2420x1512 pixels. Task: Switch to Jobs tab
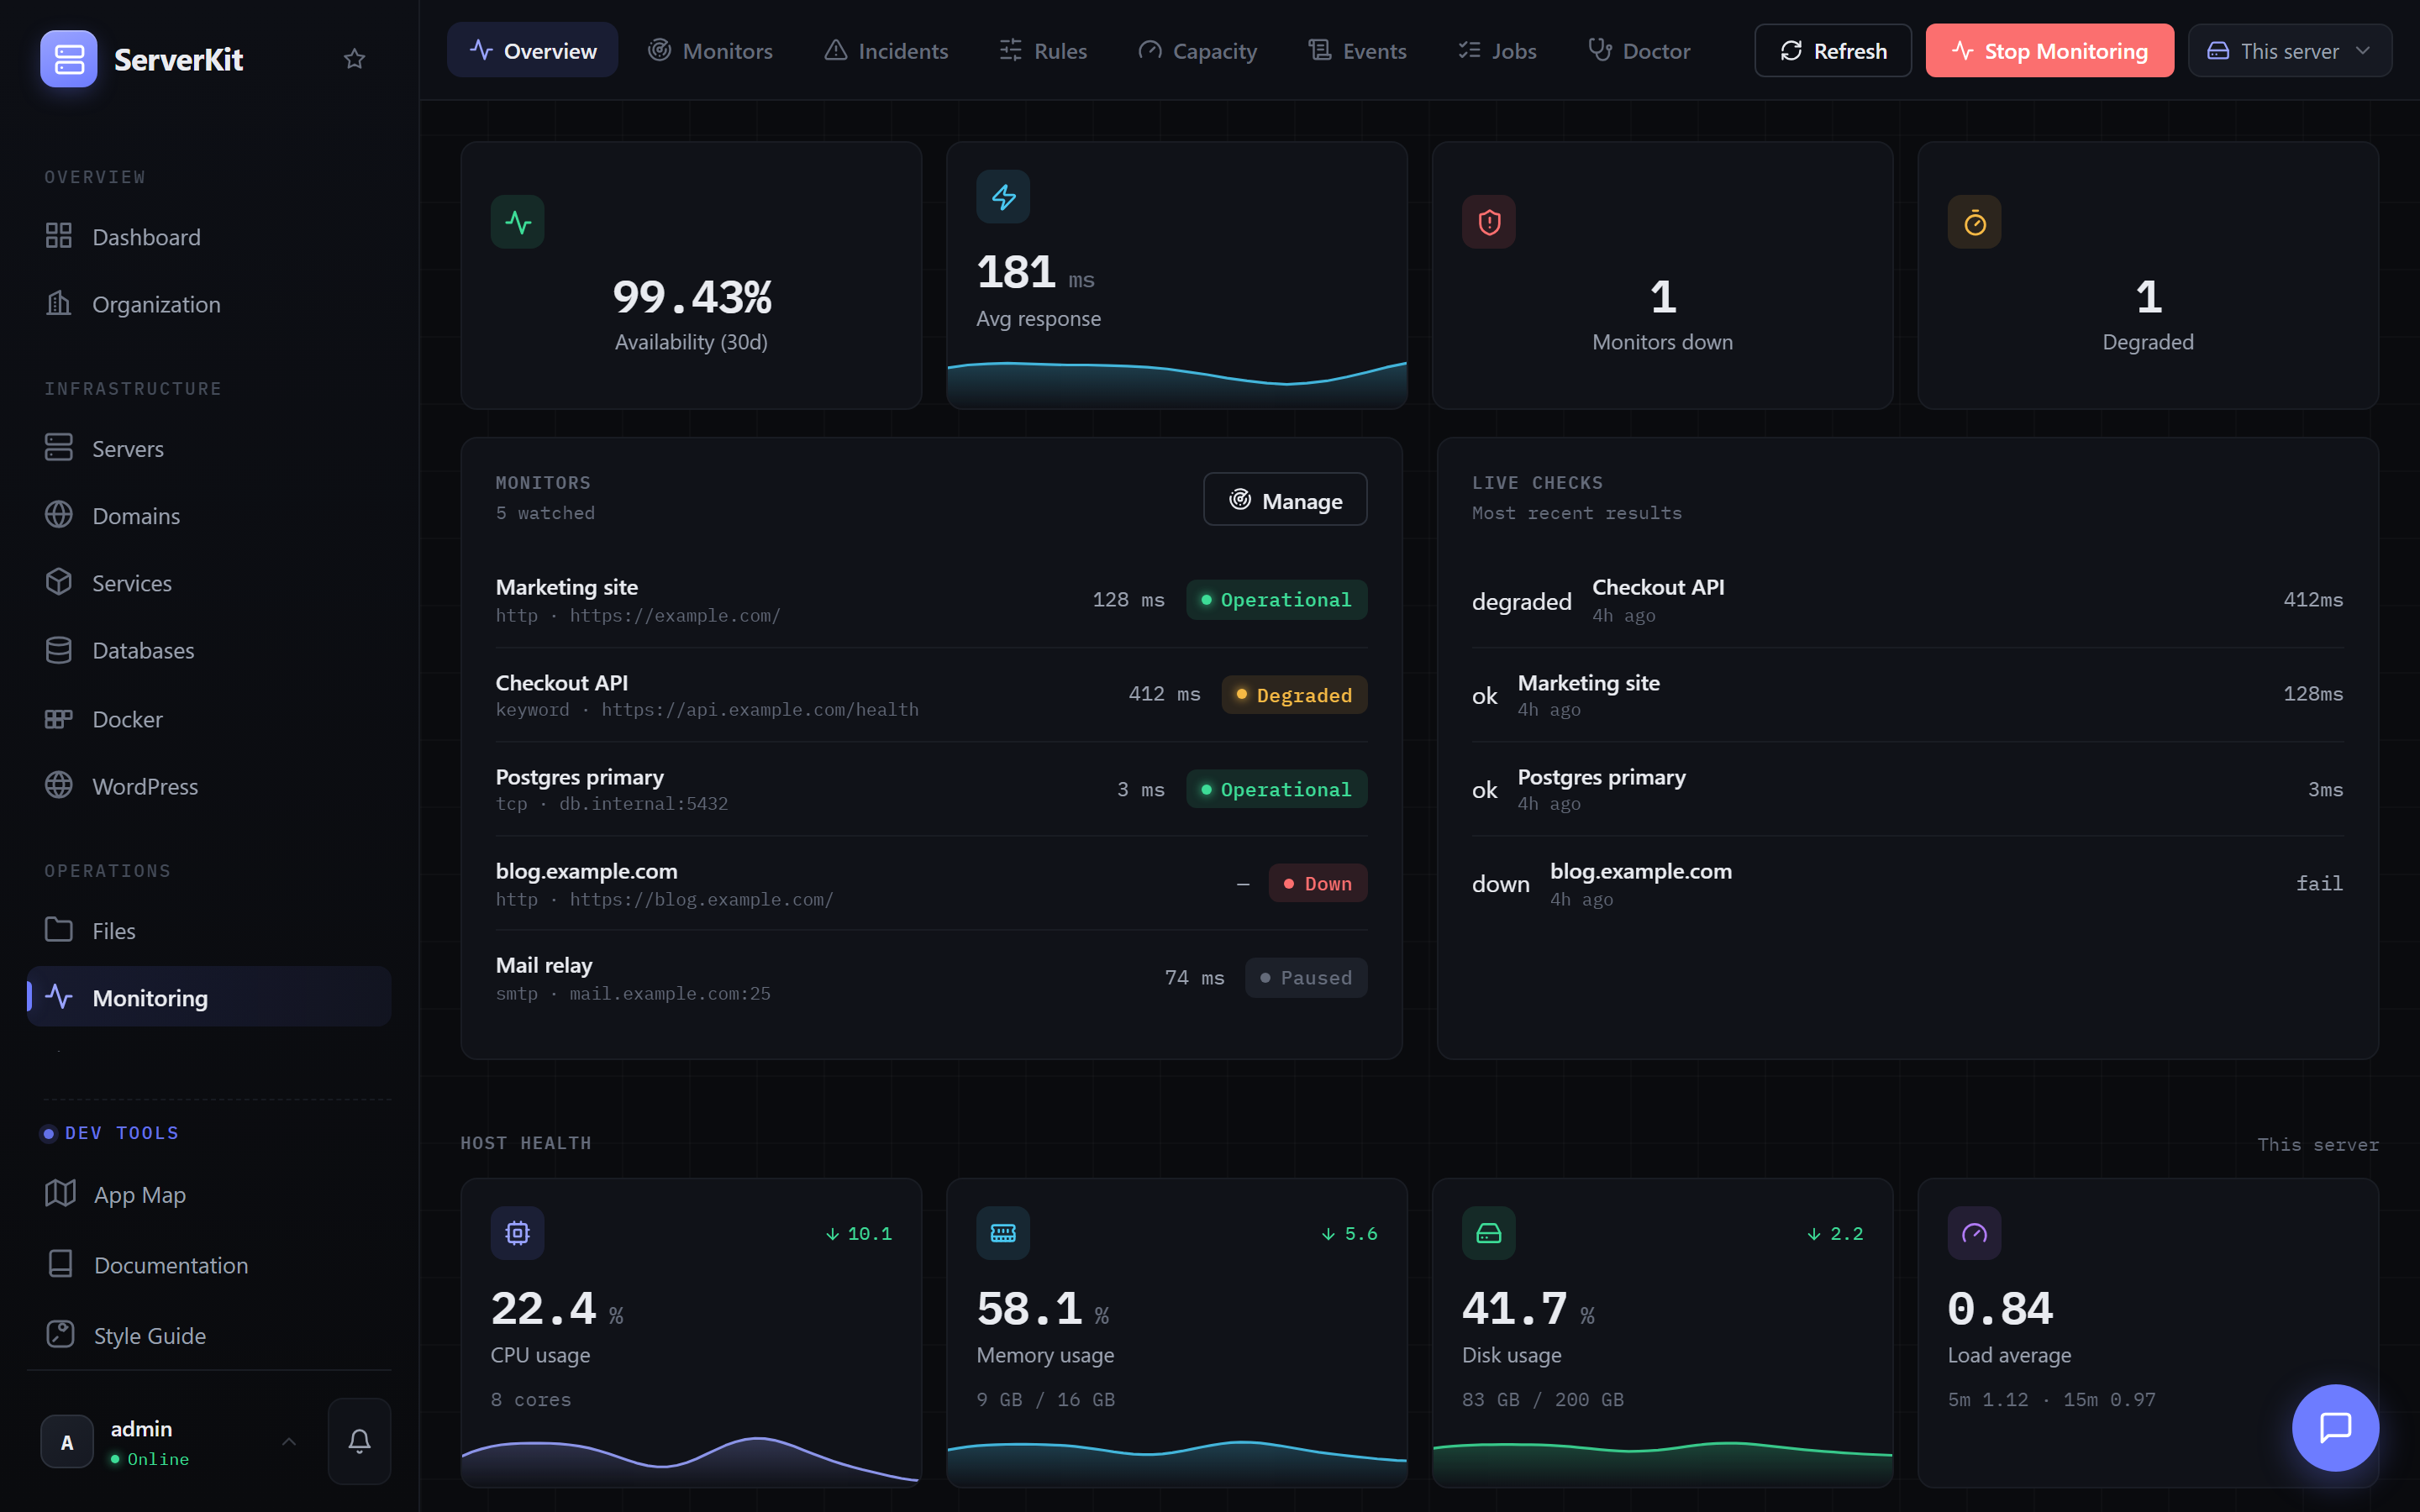[1497, 50]
